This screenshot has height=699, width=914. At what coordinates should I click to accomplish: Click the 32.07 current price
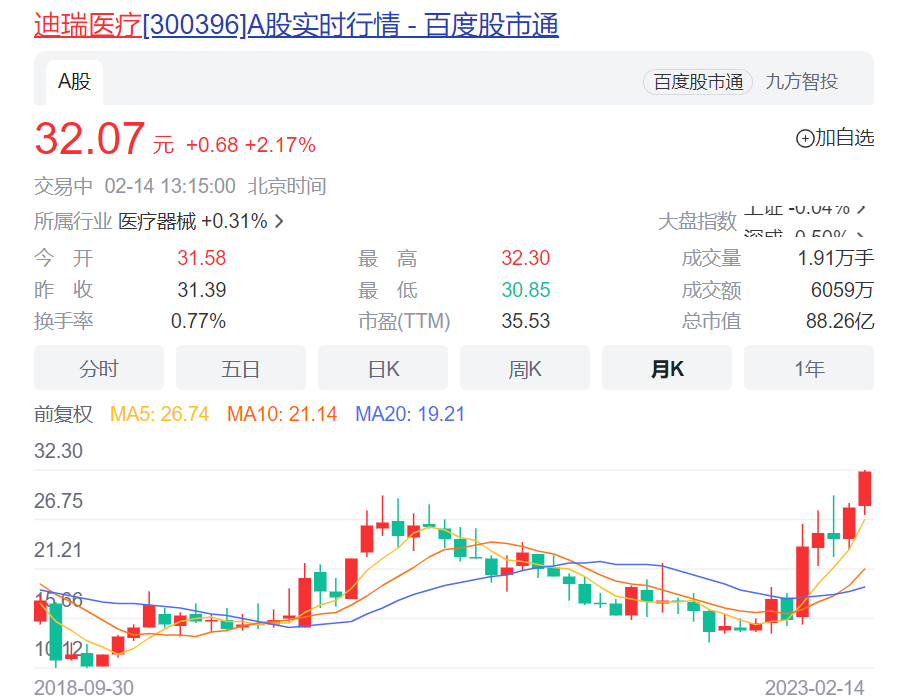point(90,140)
